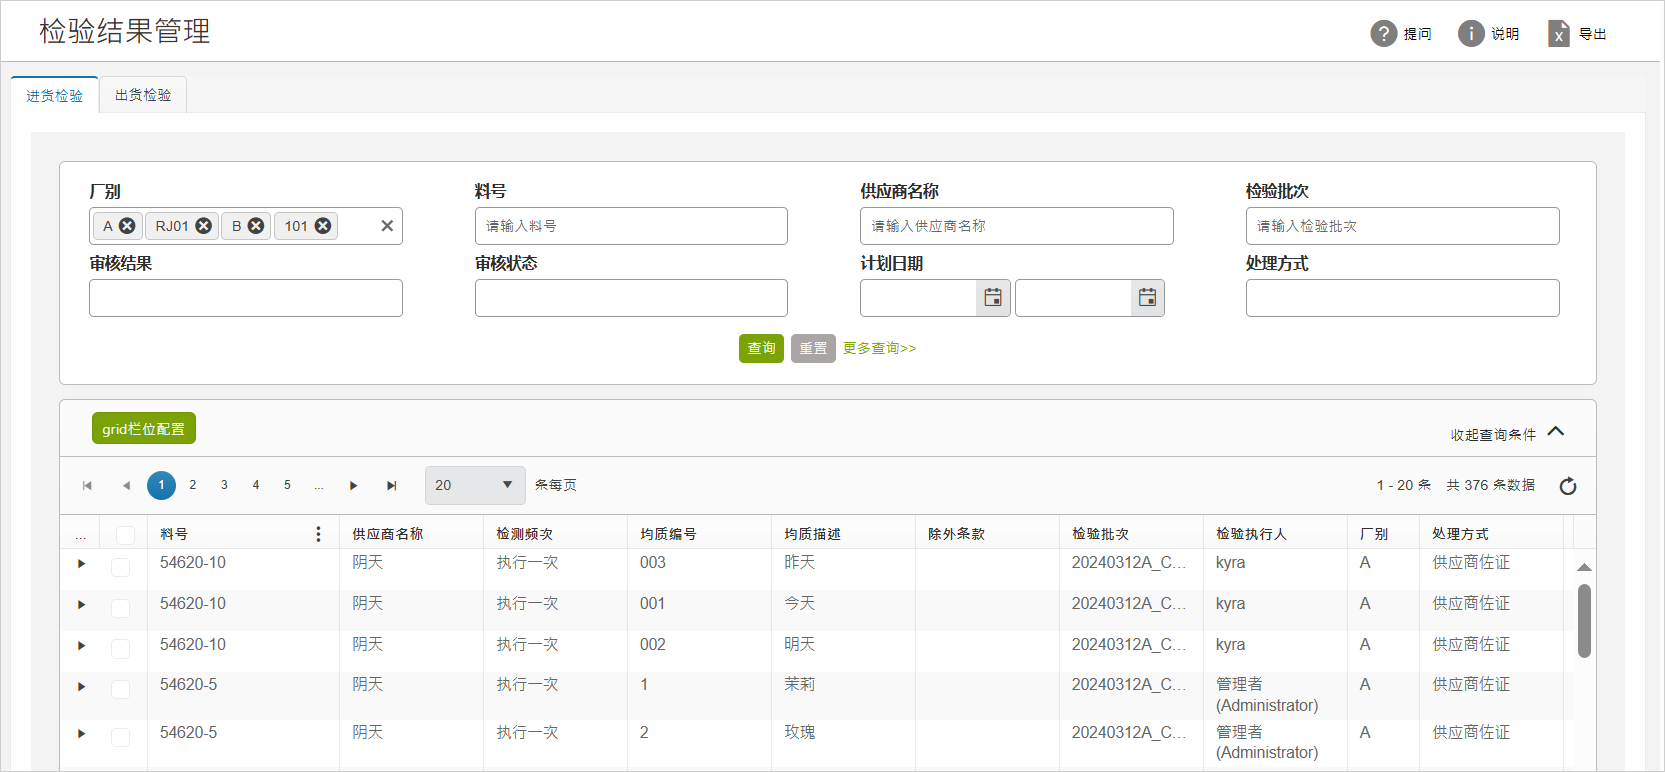This screenshot has width=1665, height=772.
Task: Select current page 1 in pager
Action: click(161, 485)
